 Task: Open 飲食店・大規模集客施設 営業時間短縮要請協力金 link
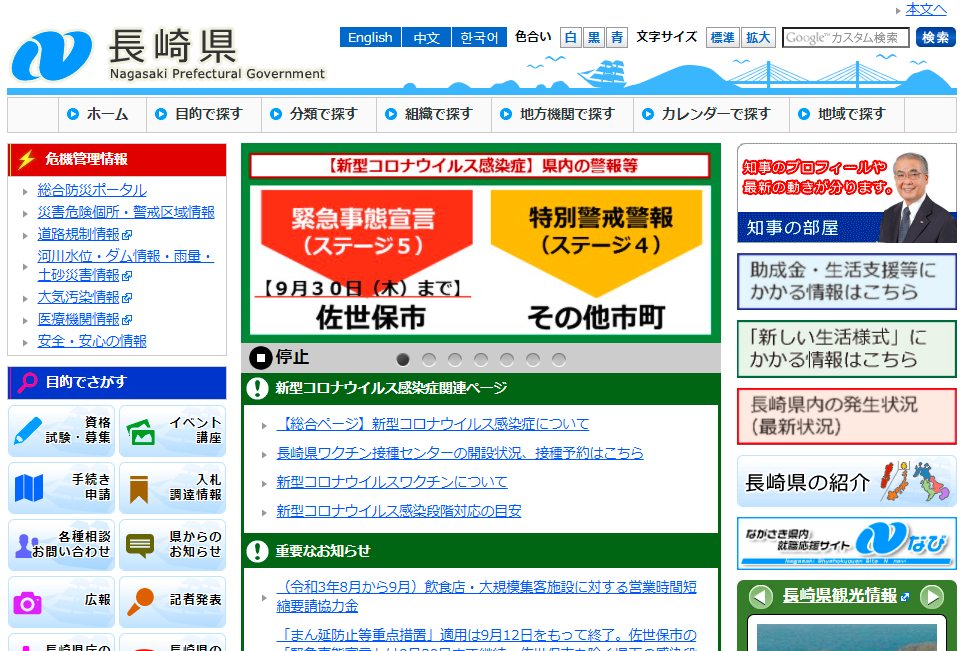(487, 596)
